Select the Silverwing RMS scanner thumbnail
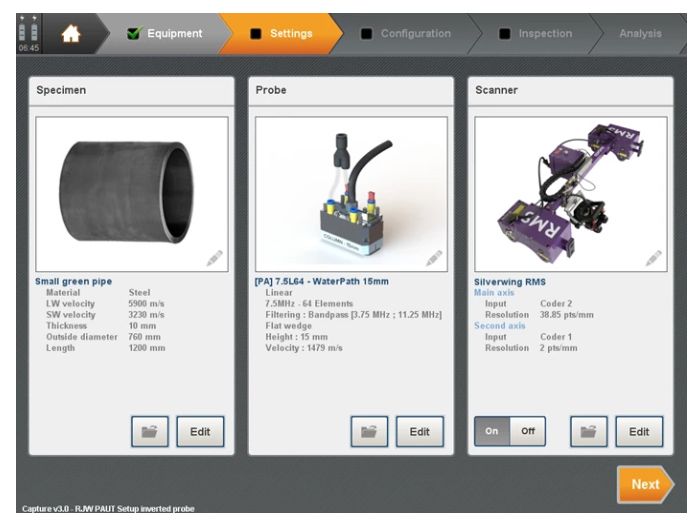700x525 pixels. pos(569,193)
